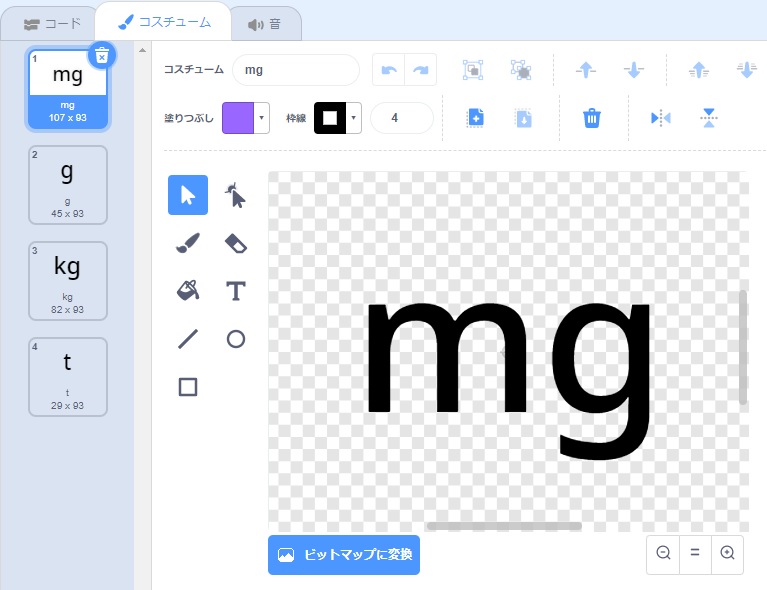Click ビットマップに変換 button
Screen dimensions: 767x590
344,555
